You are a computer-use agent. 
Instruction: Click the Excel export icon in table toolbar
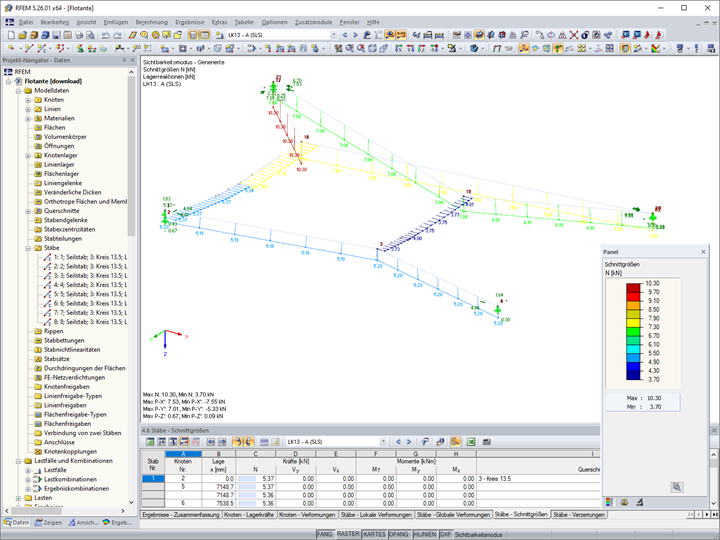(471, 442)
